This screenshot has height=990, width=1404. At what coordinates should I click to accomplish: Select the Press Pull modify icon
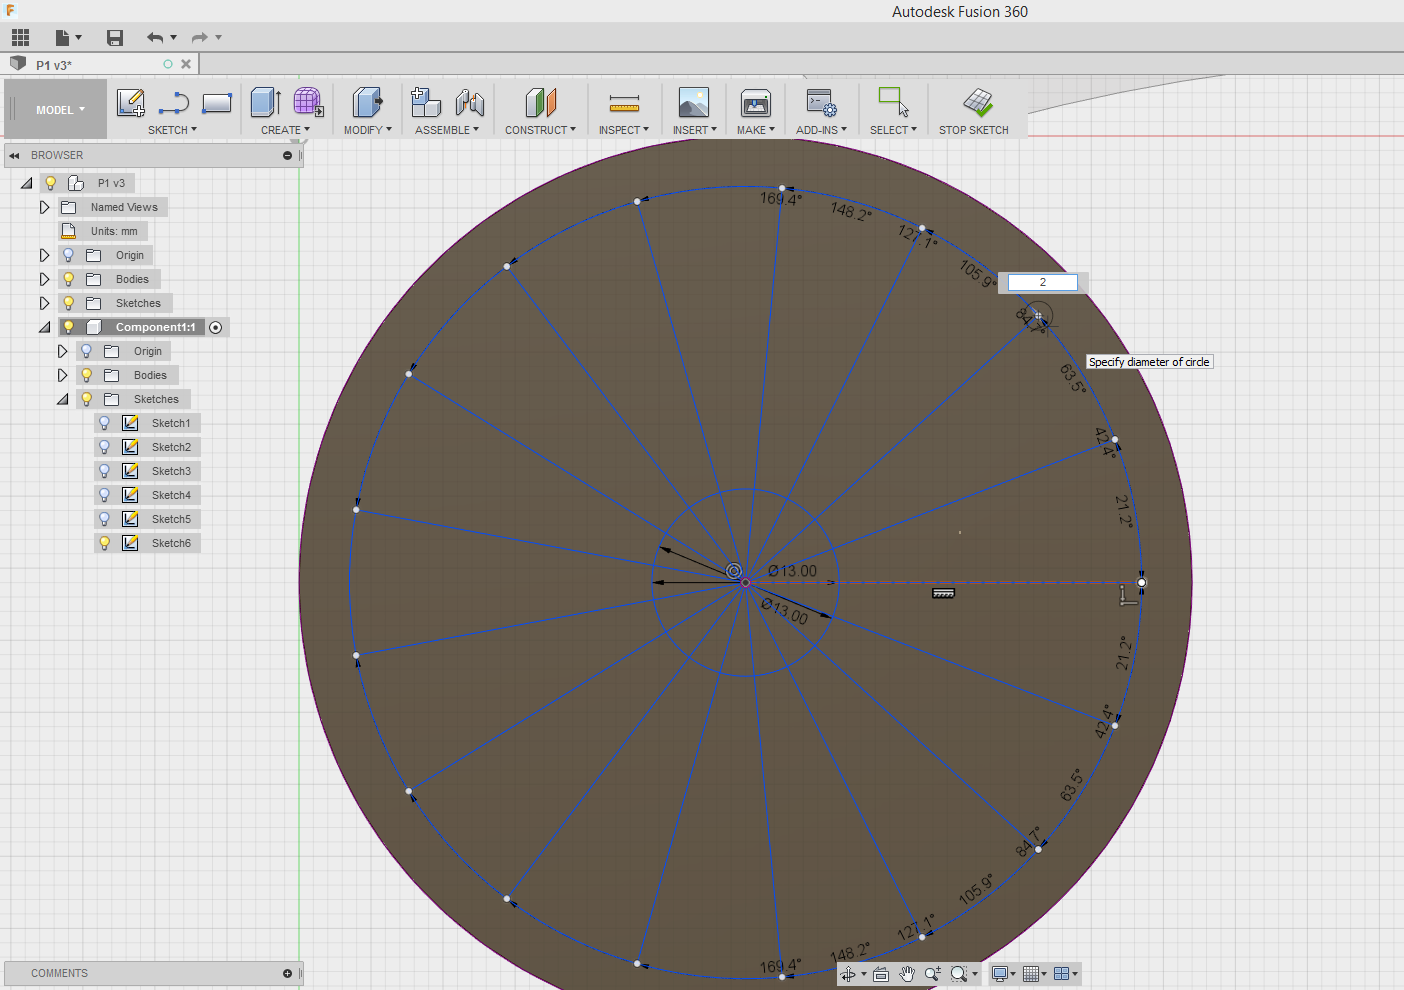[367, 103]
